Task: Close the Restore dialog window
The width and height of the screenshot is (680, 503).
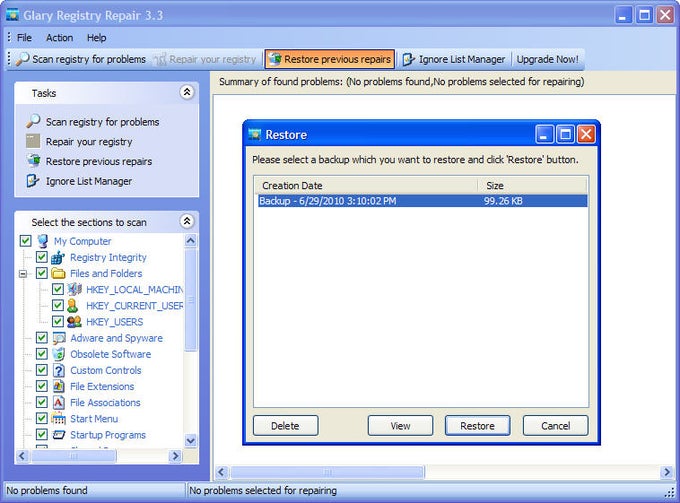Action: (586, 134)
